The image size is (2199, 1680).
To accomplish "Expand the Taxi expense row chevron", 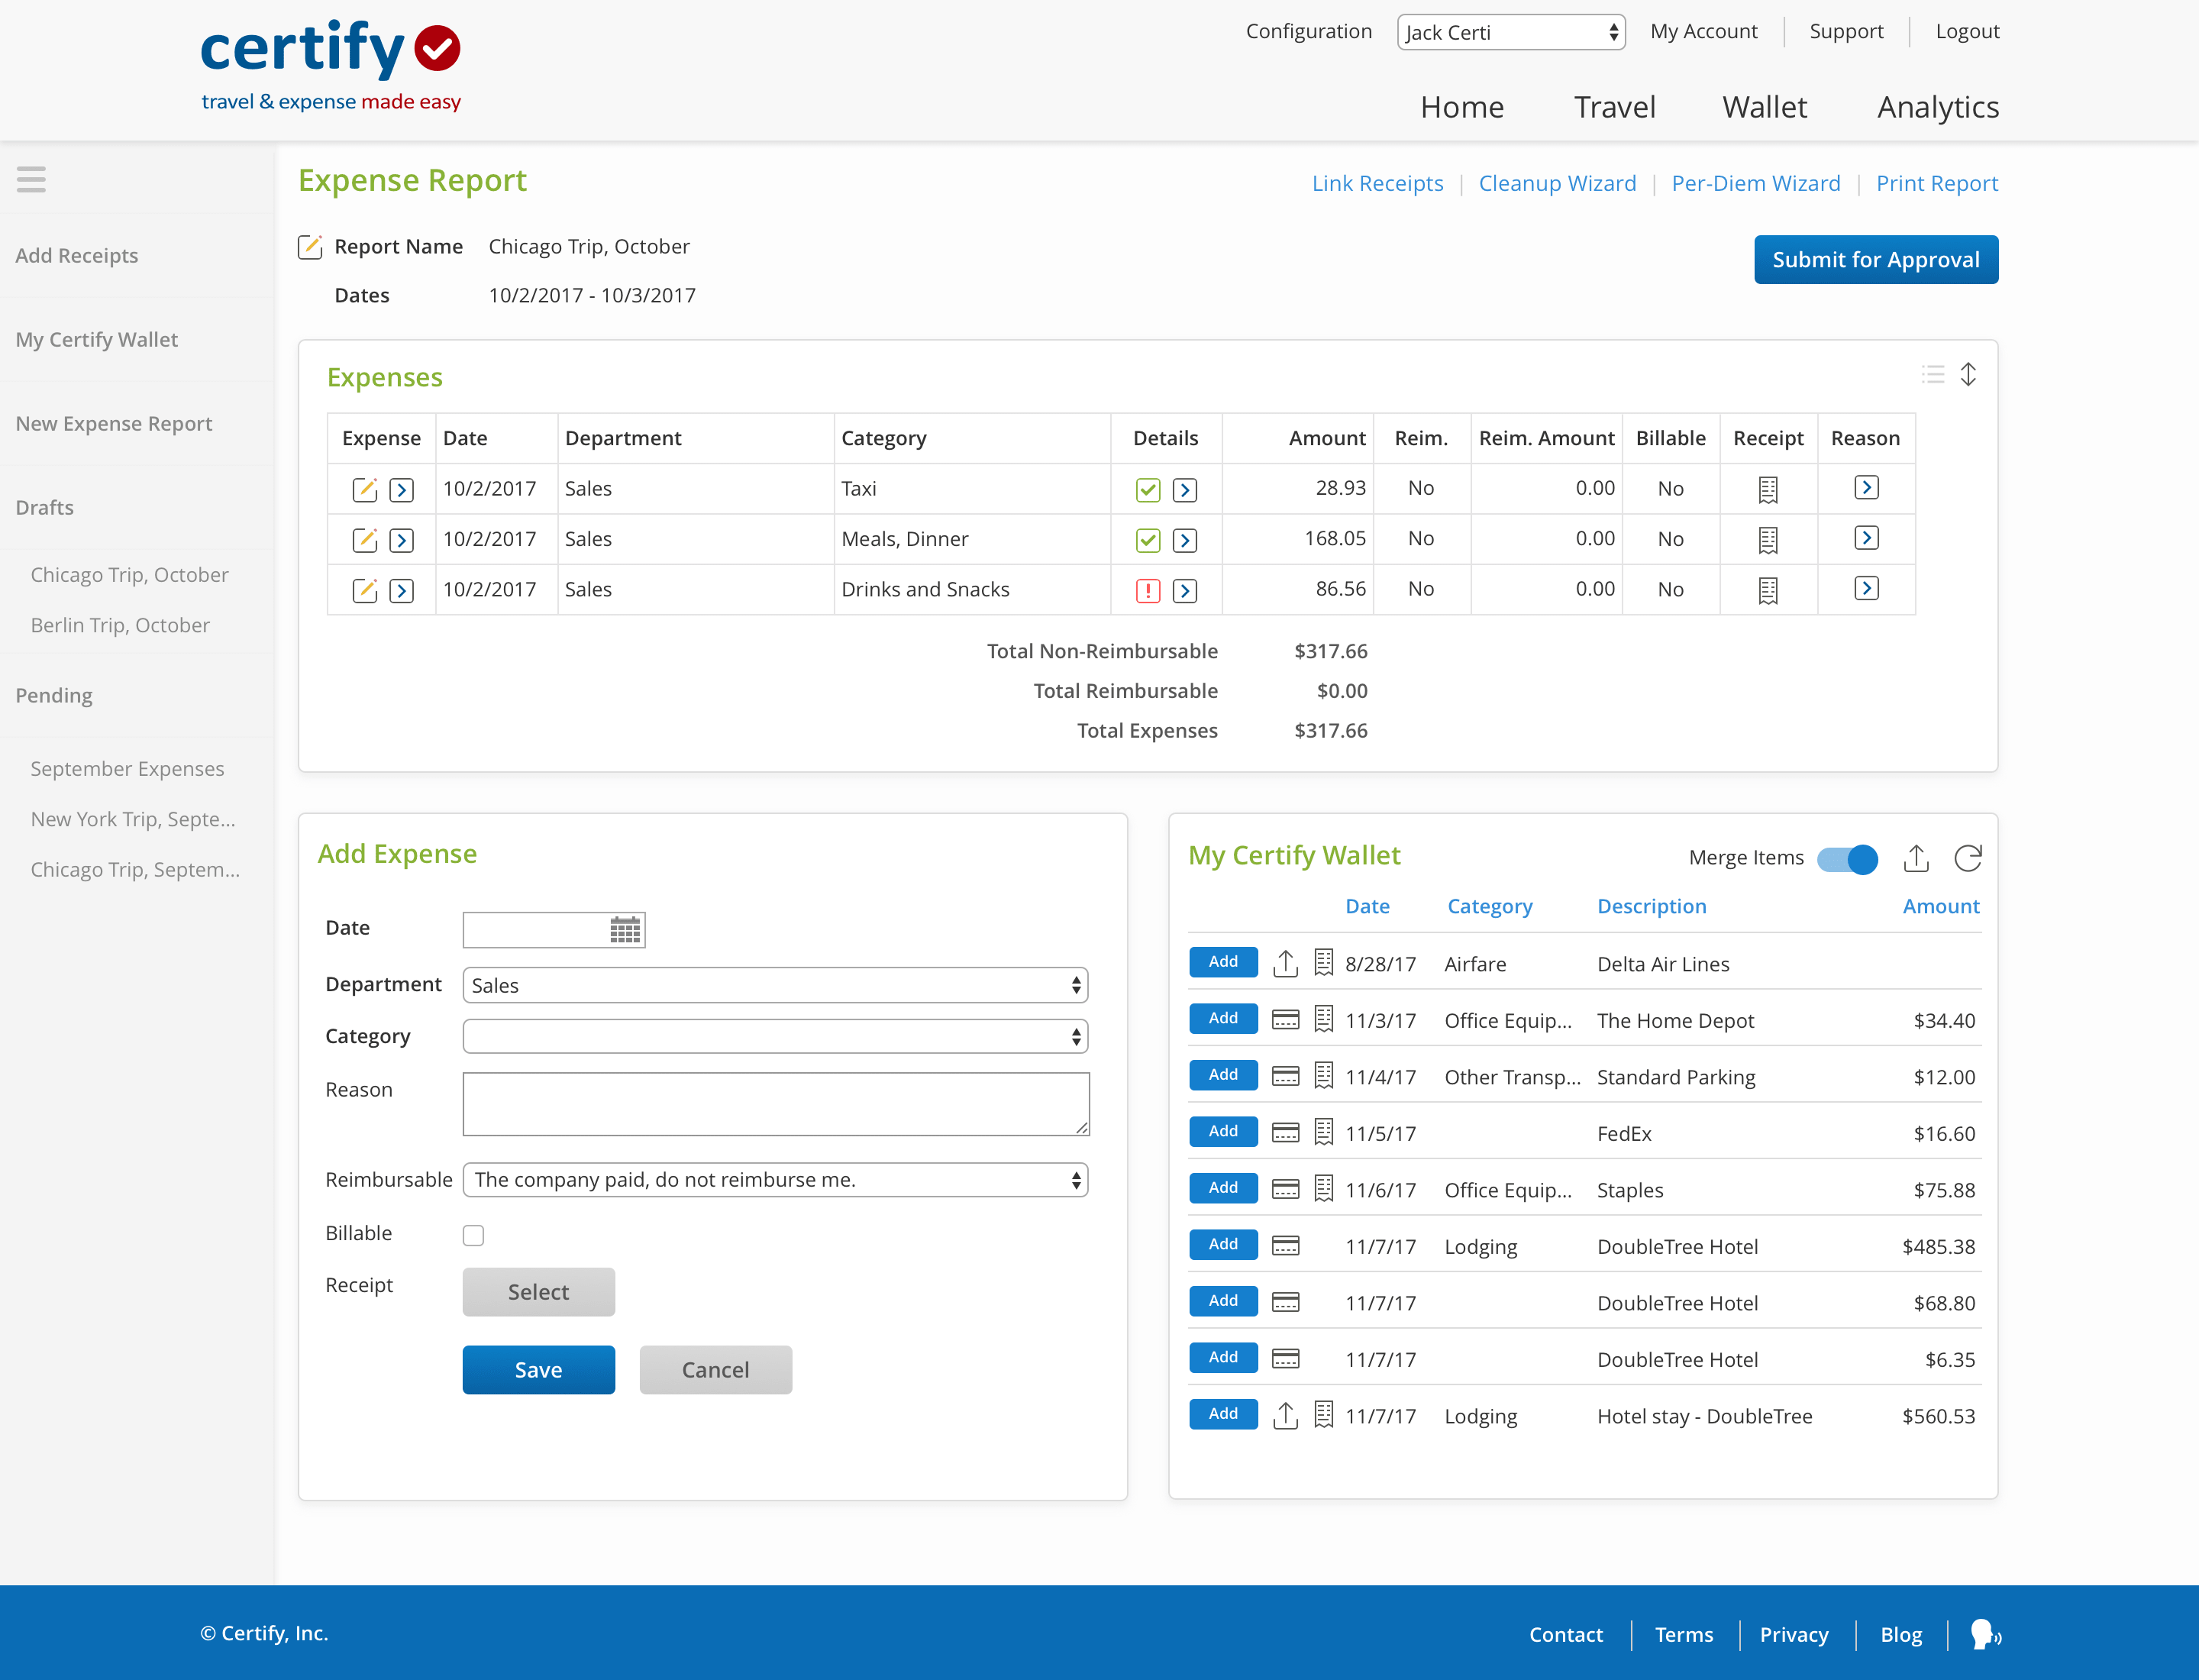I will [402, 489].
